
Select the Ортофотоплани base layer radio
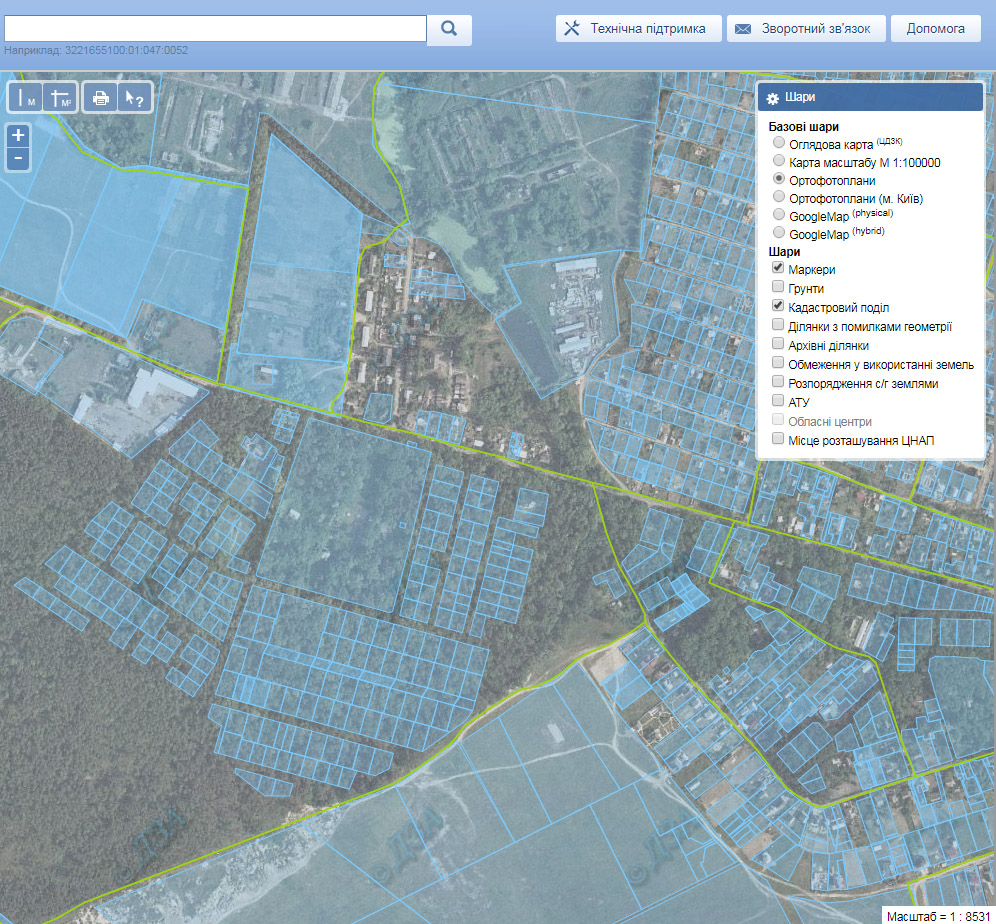coord(779,178)
